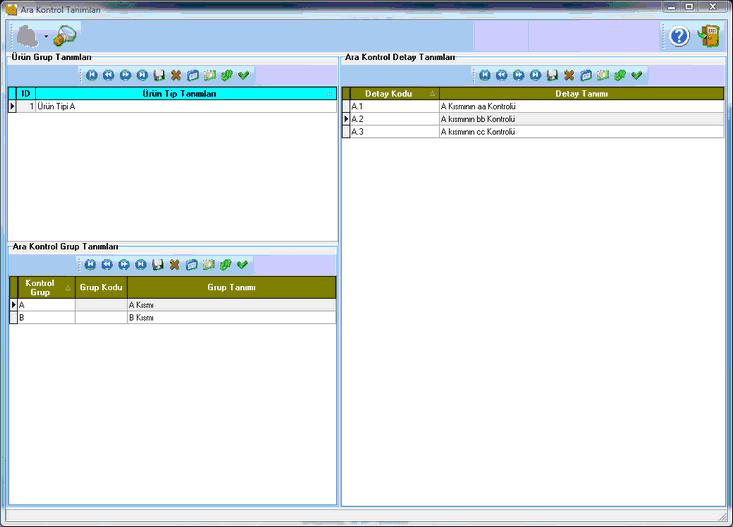The image size is (733, 527).
Task: Delete with X icon in Ara Kontrol Grup Tanımları
Action: point(174,265)
